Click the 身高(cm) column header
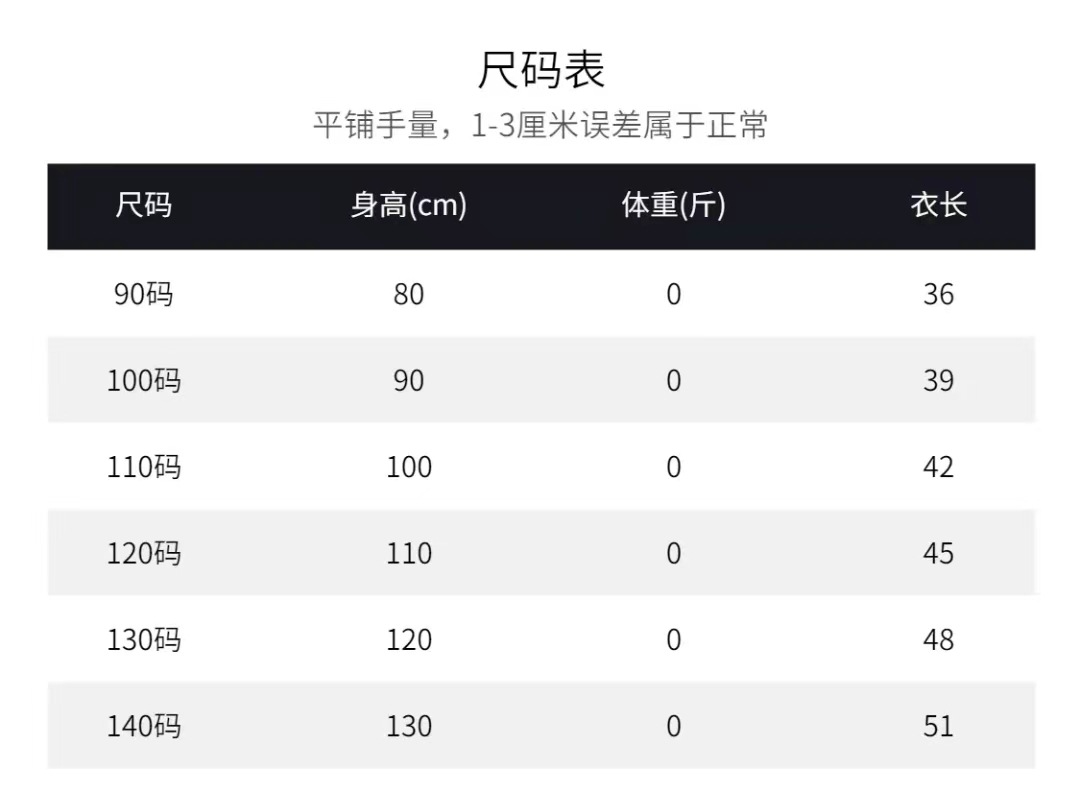 tap(408, 206)
